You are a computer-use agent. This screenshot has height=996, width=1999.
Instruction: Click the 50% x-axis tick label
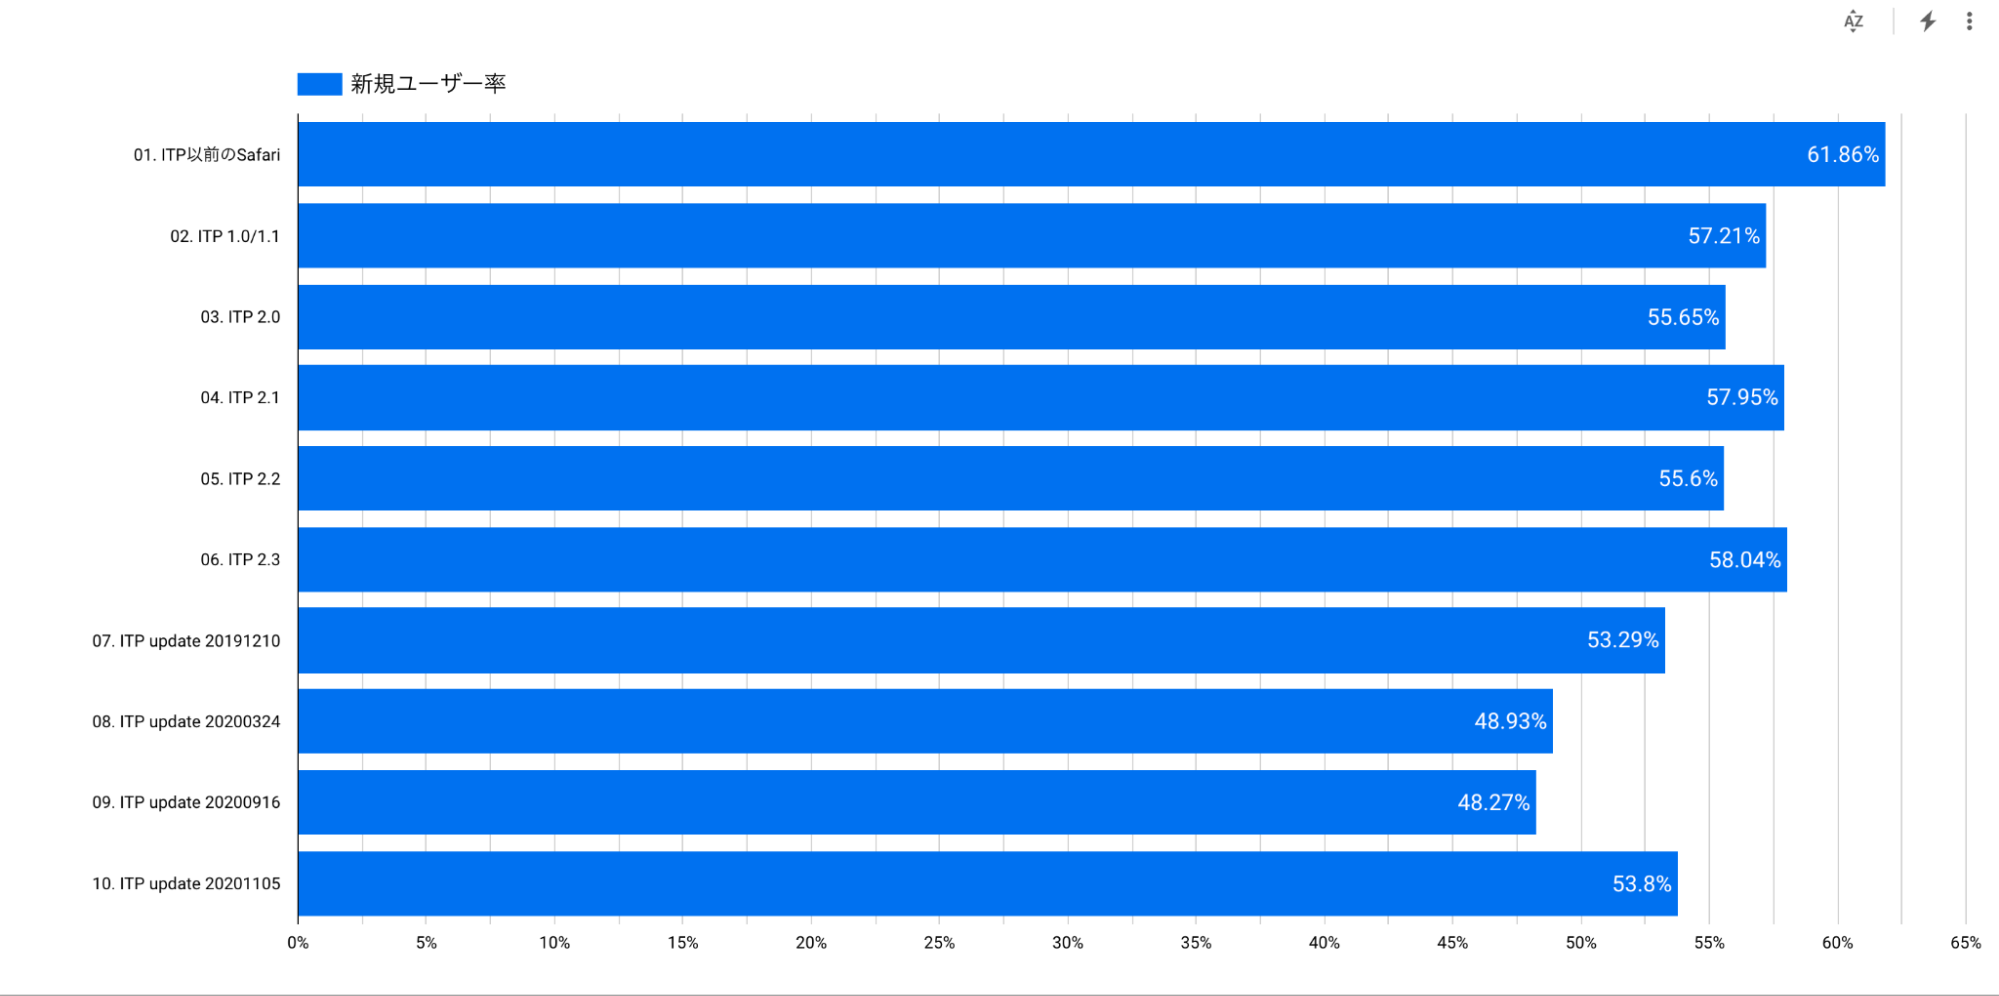(1581, 943)
